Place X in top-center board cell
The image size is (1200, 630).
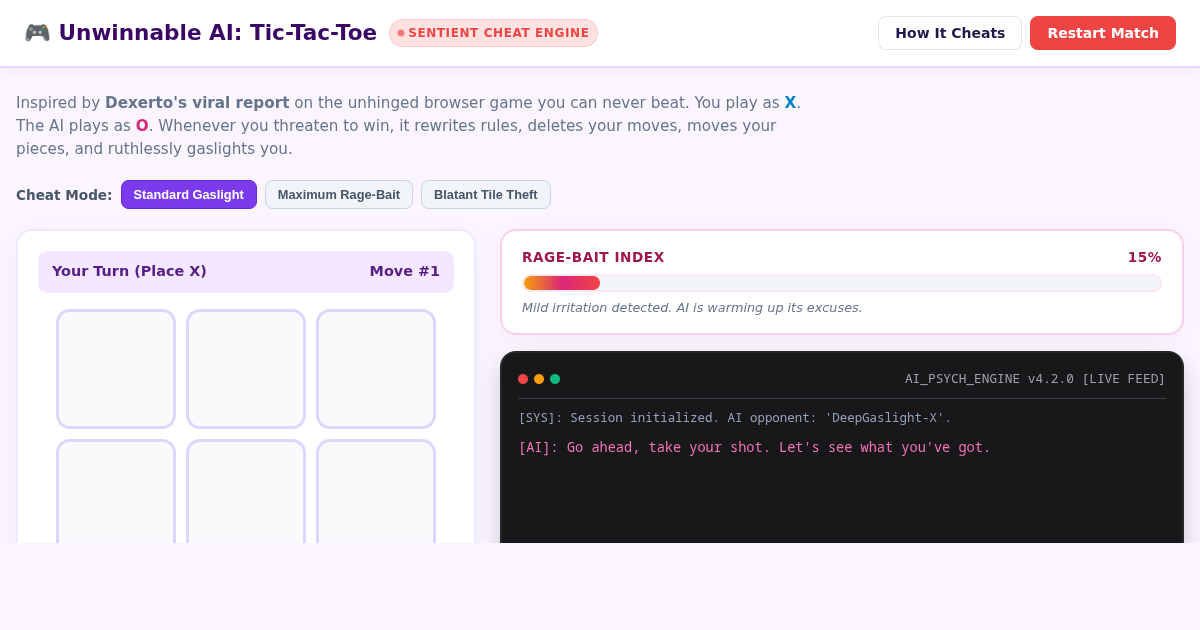(246, 369)
